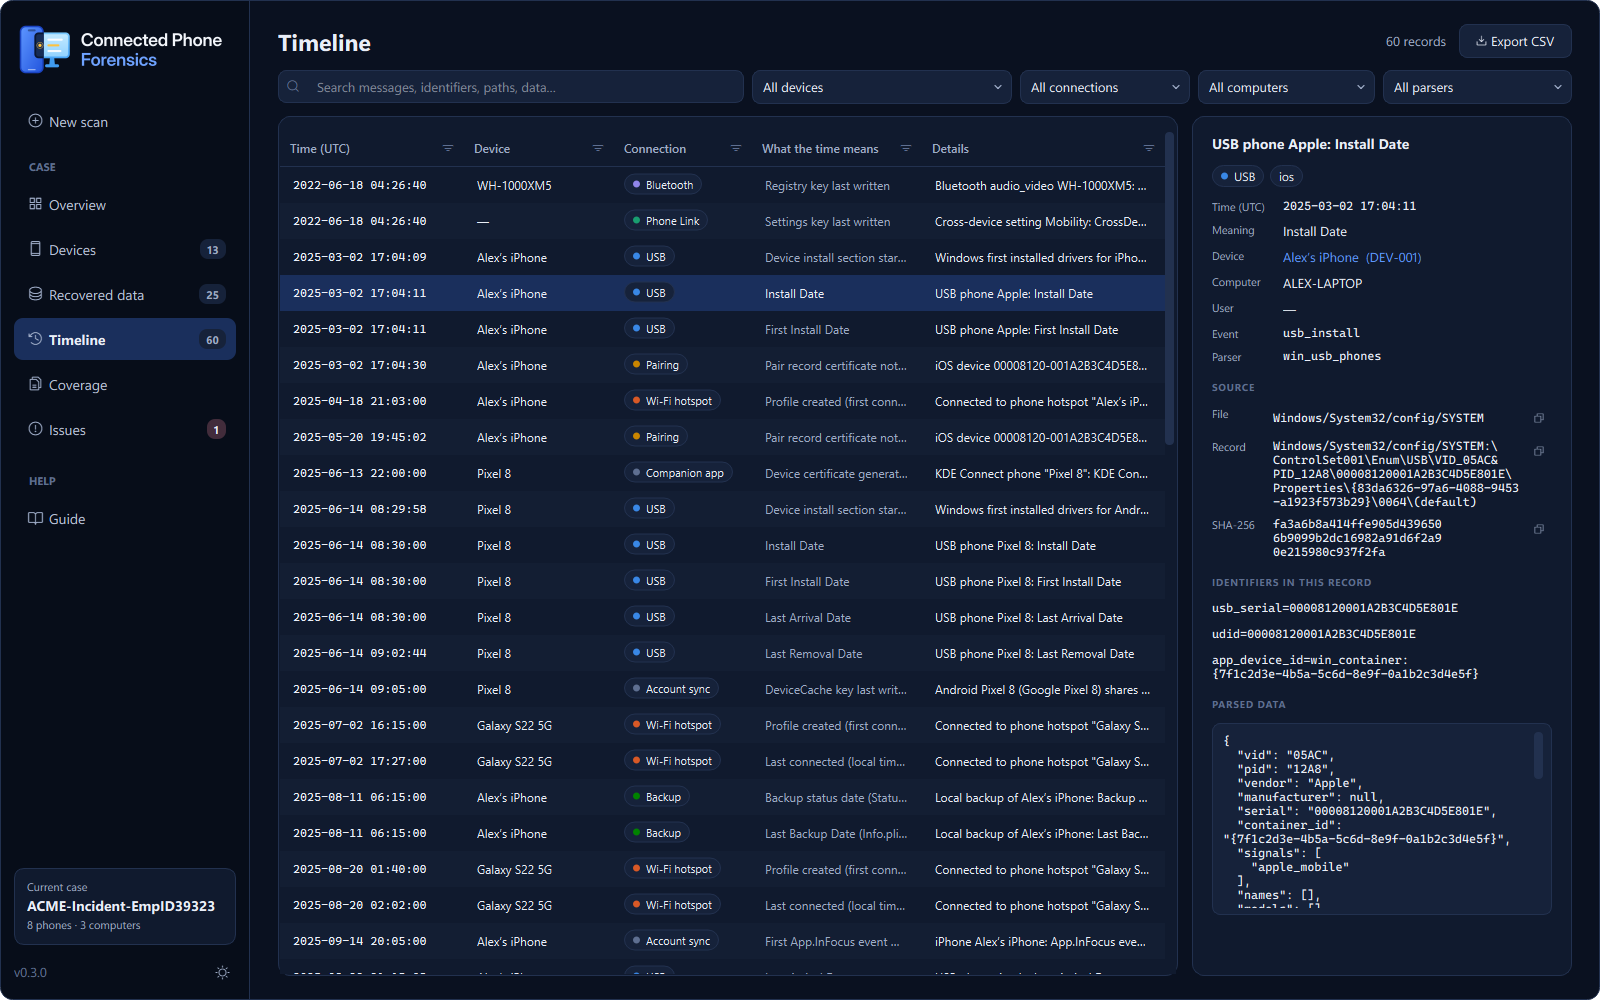Click the search messages input field
This screenshot has height=1000, width=1600.
(x=511, y=87)
